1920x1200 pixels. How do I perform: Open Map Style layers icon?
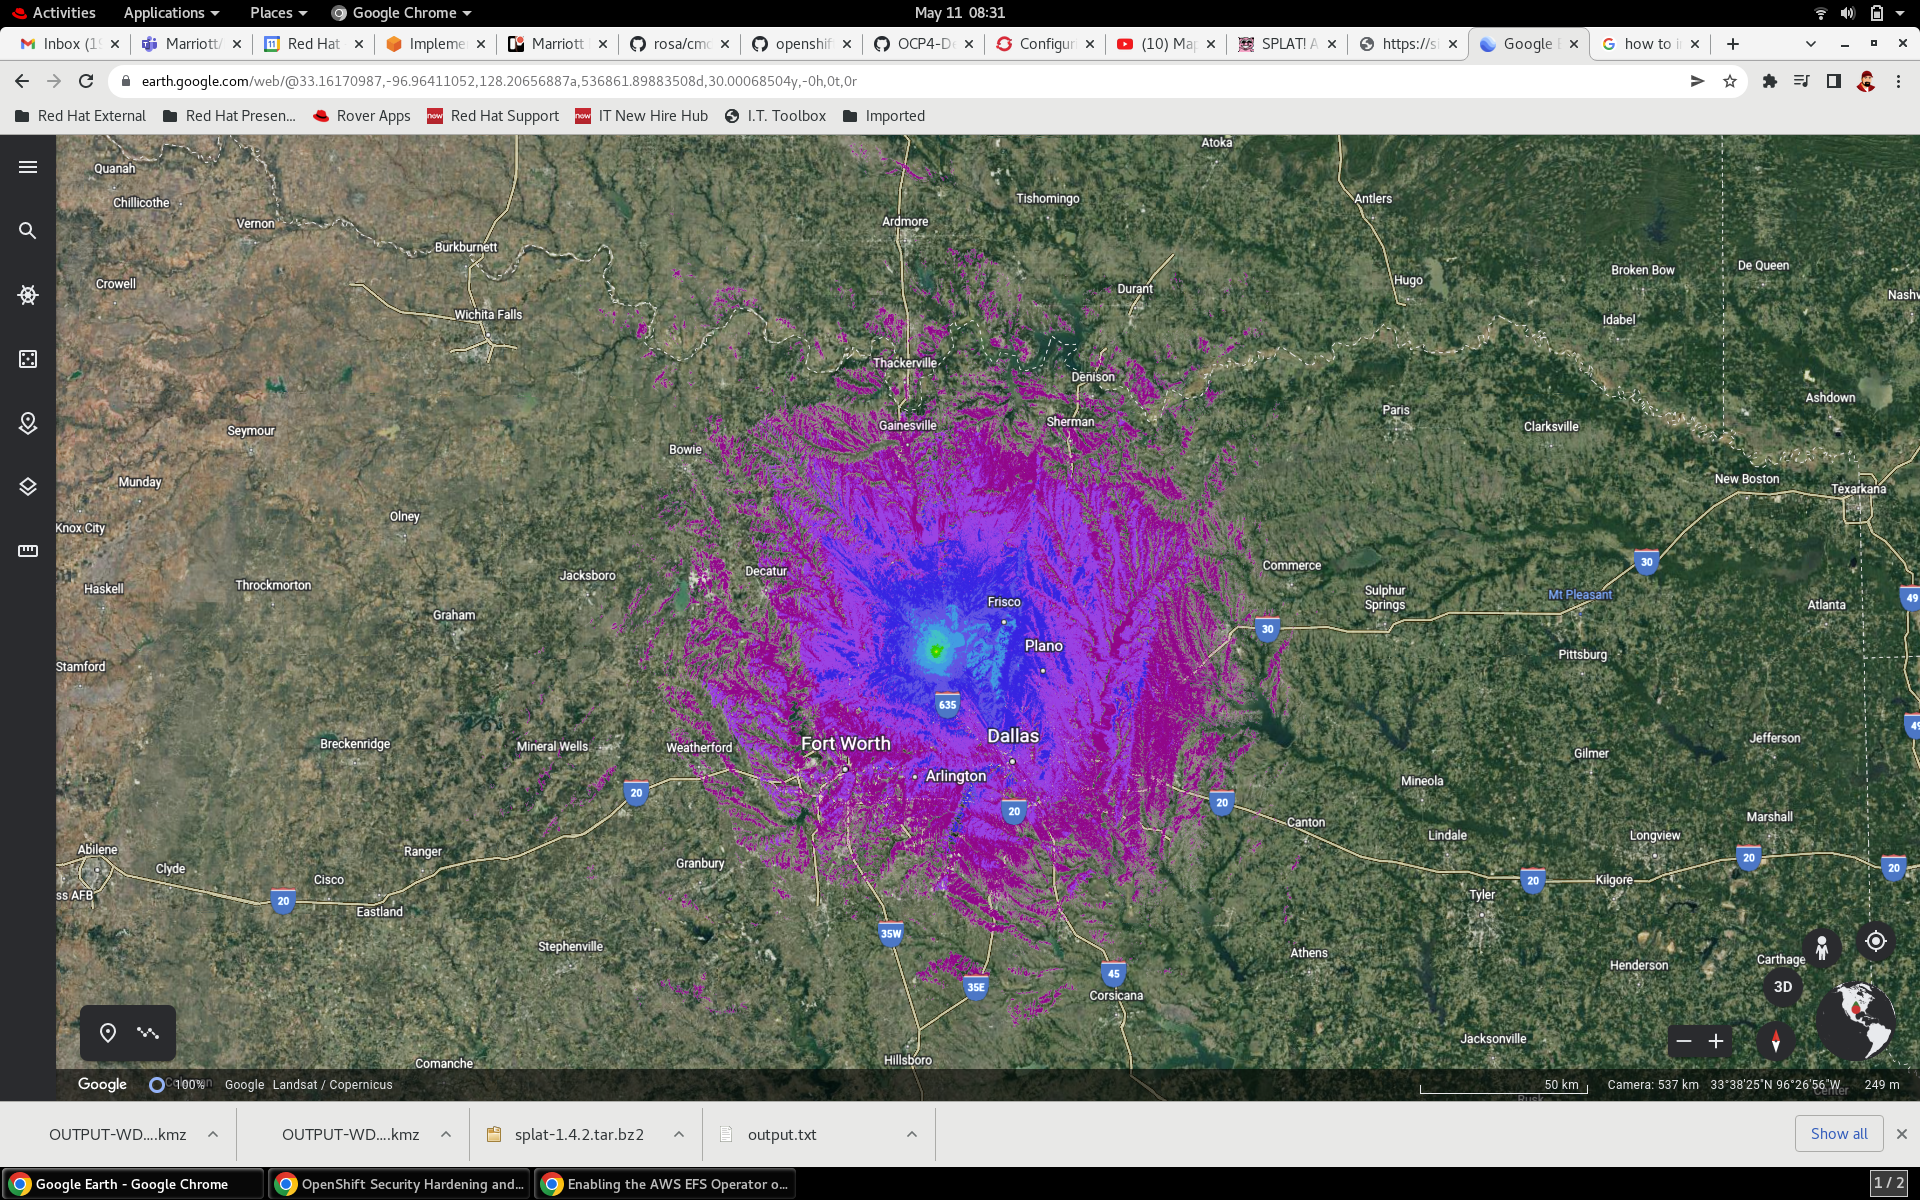click(28, 487)
